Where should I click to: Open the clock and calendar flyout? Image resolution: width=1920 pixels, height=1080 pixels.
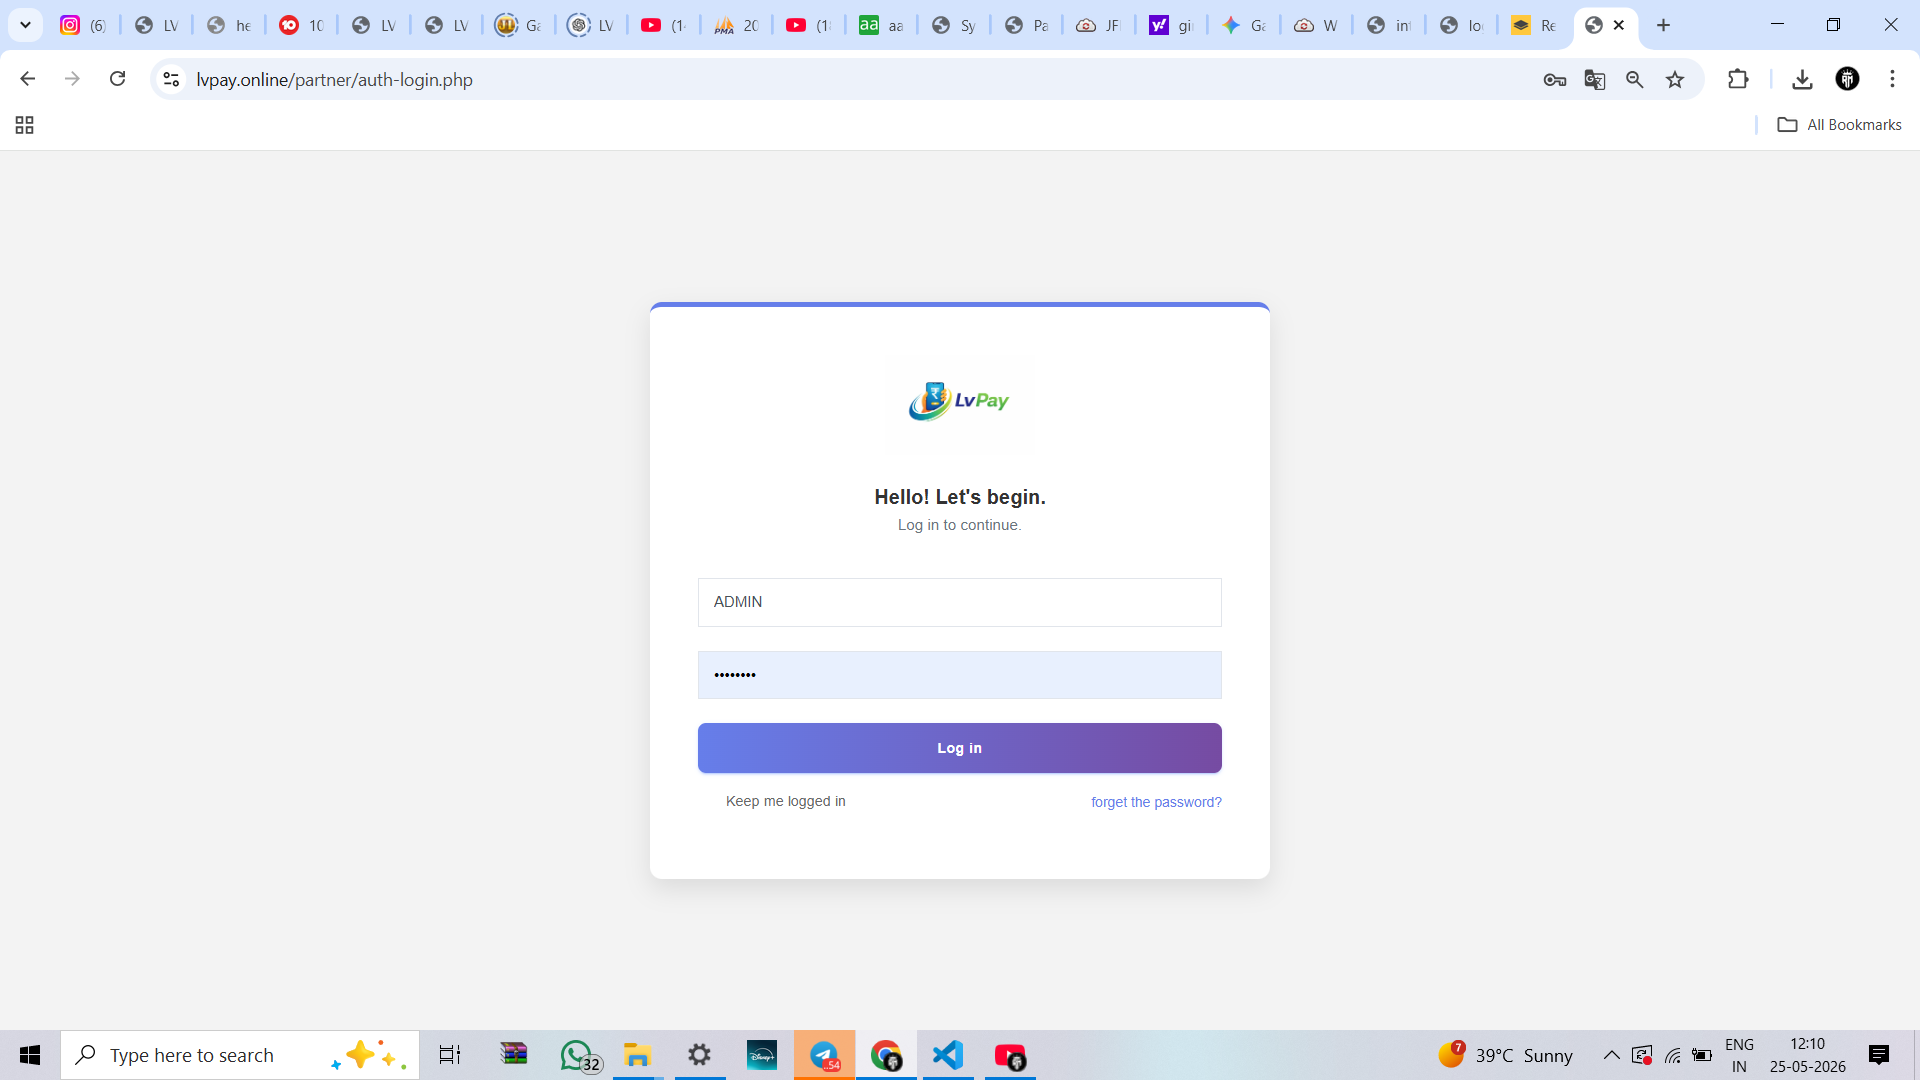point(1808,1055)
